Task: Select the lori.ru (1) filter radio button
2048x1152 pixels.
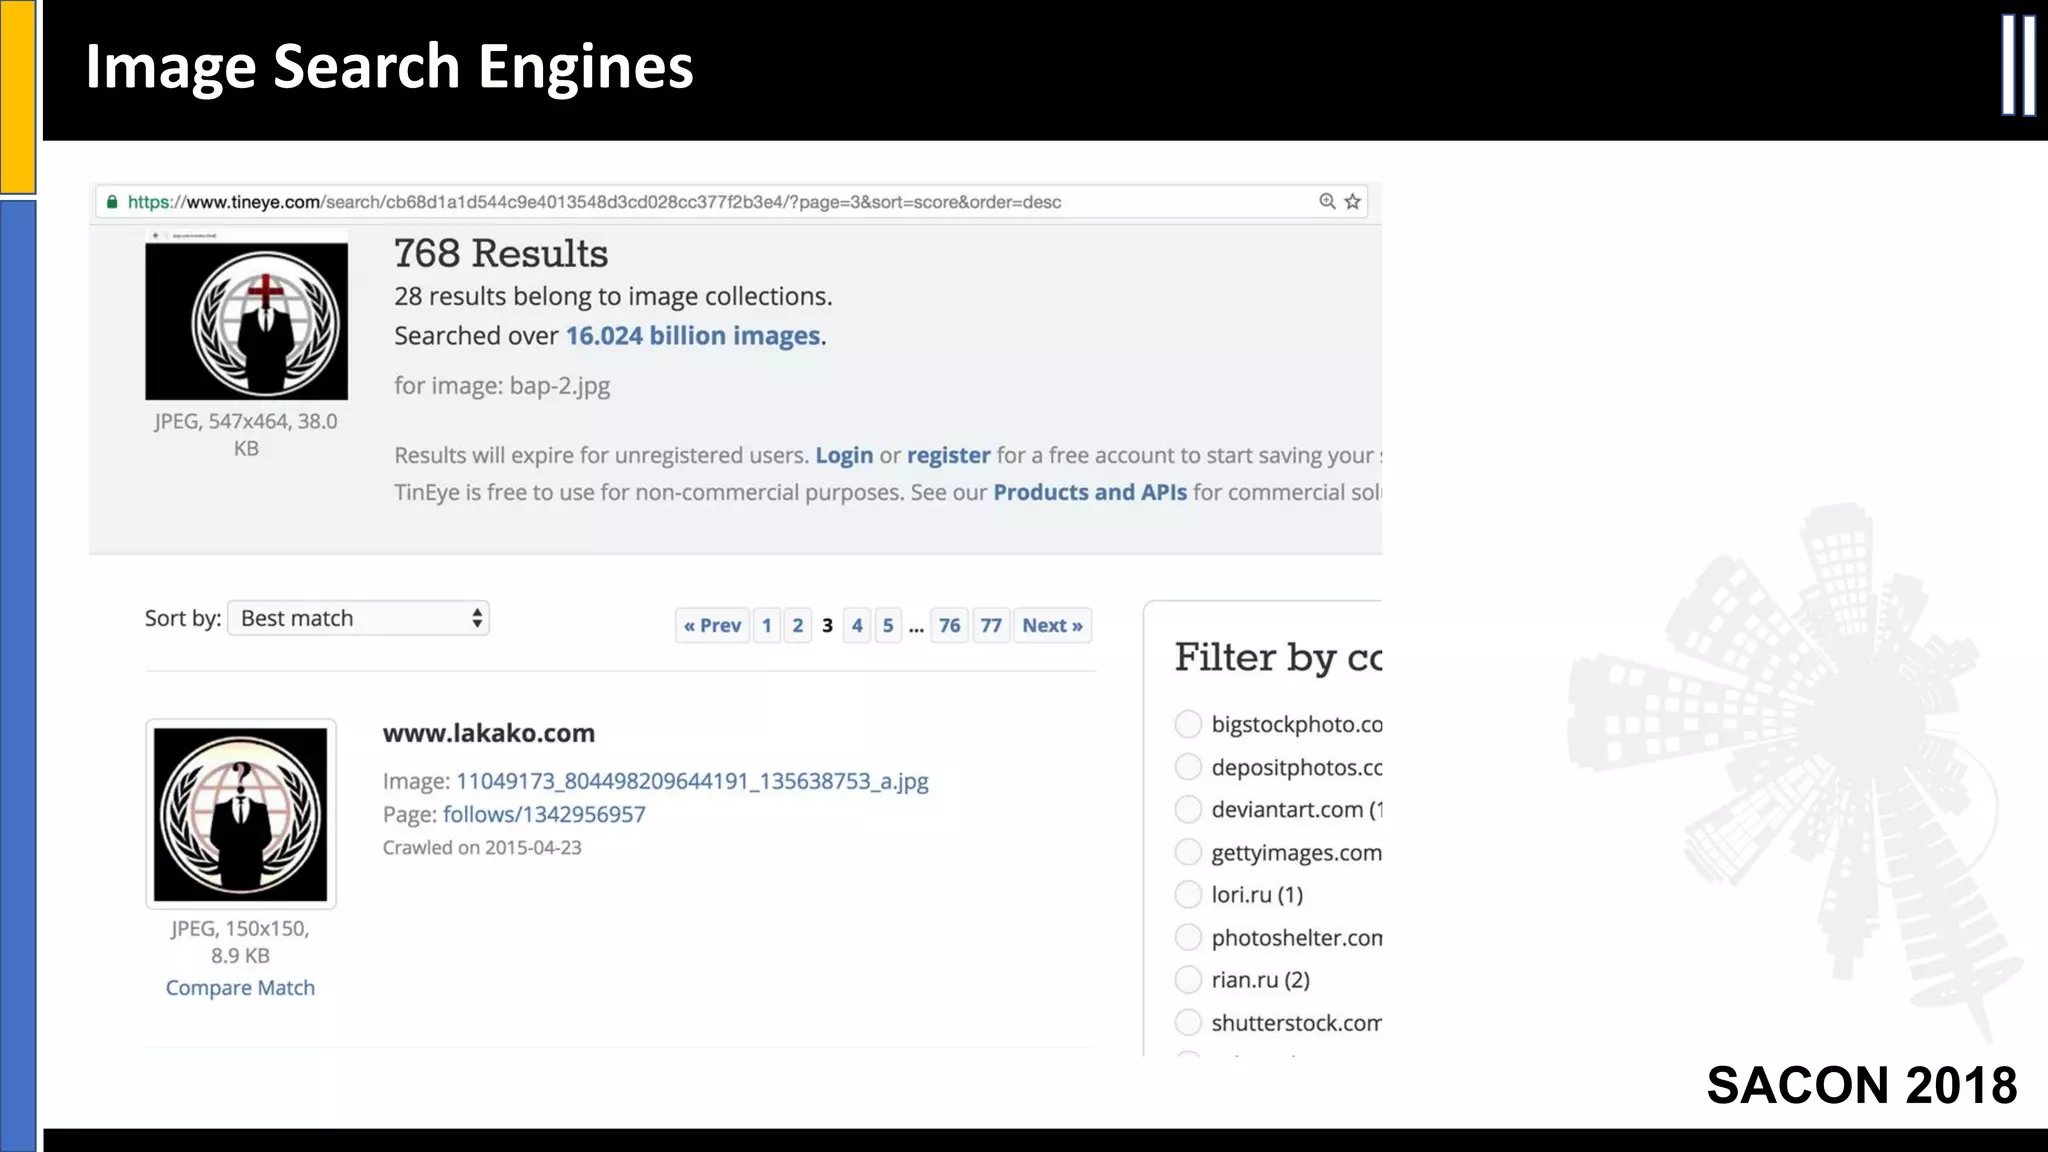Action: click(x=1188, y=894)
